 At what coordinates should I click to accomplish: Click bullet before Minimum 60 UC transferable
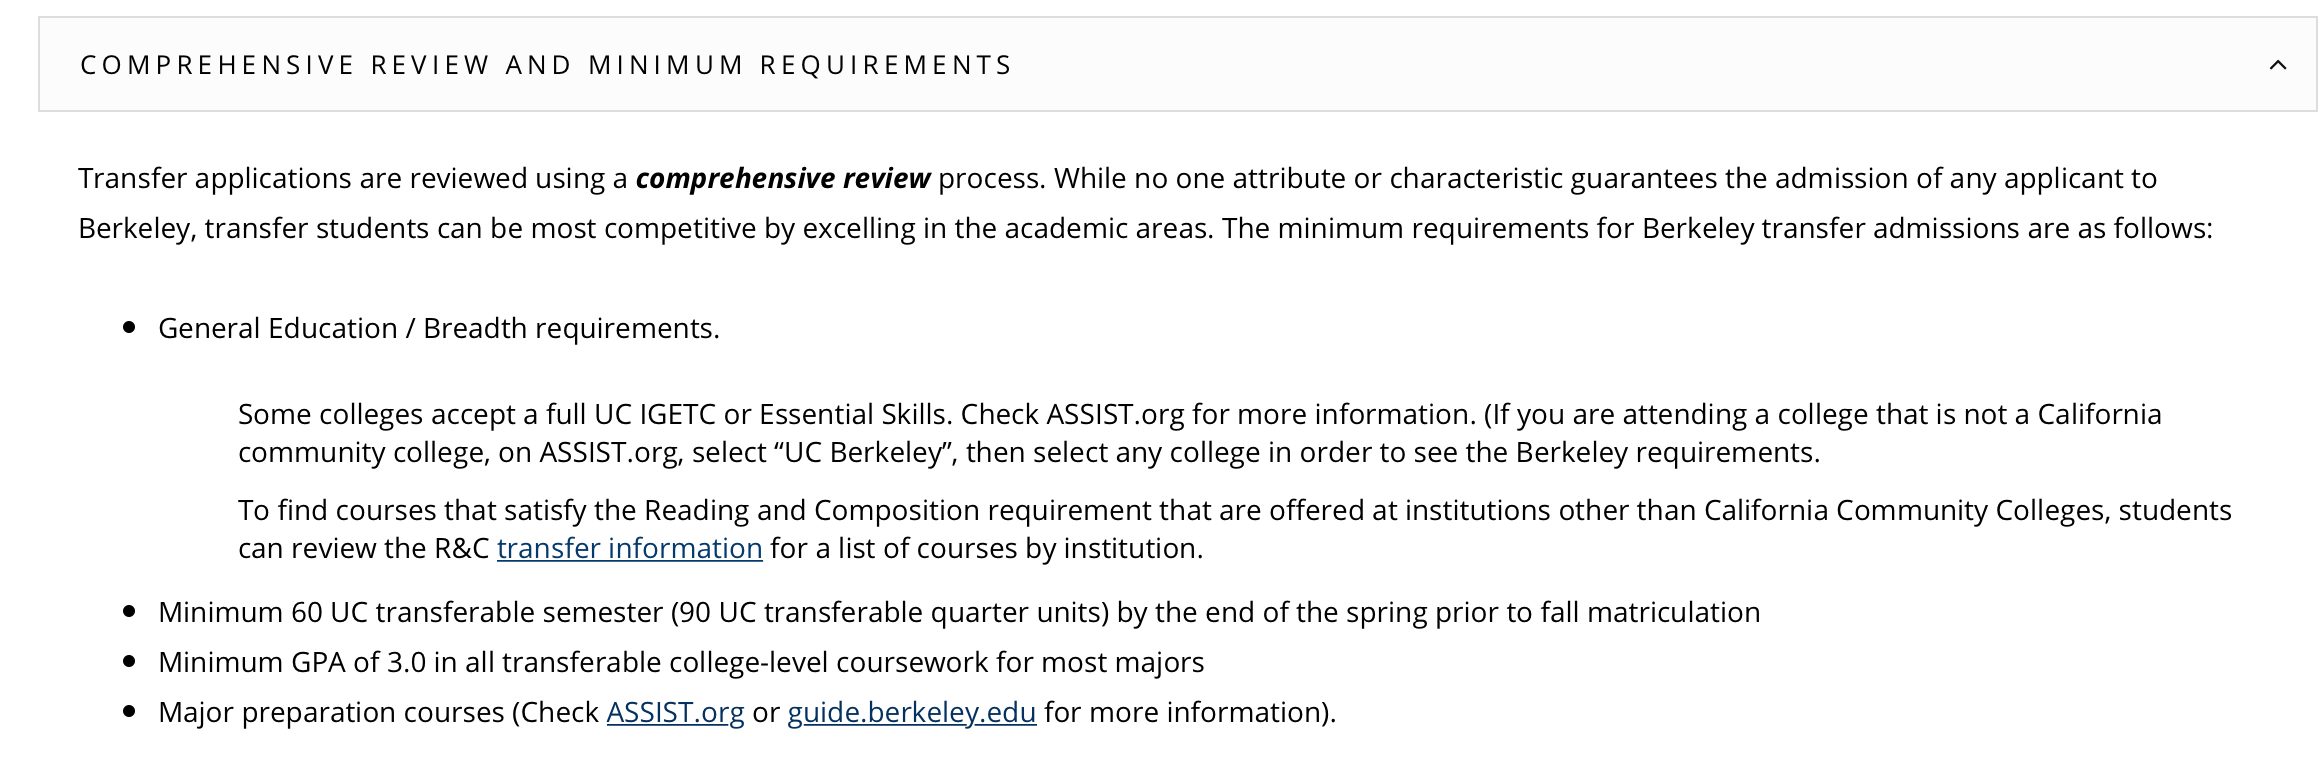tap(129, 612)
